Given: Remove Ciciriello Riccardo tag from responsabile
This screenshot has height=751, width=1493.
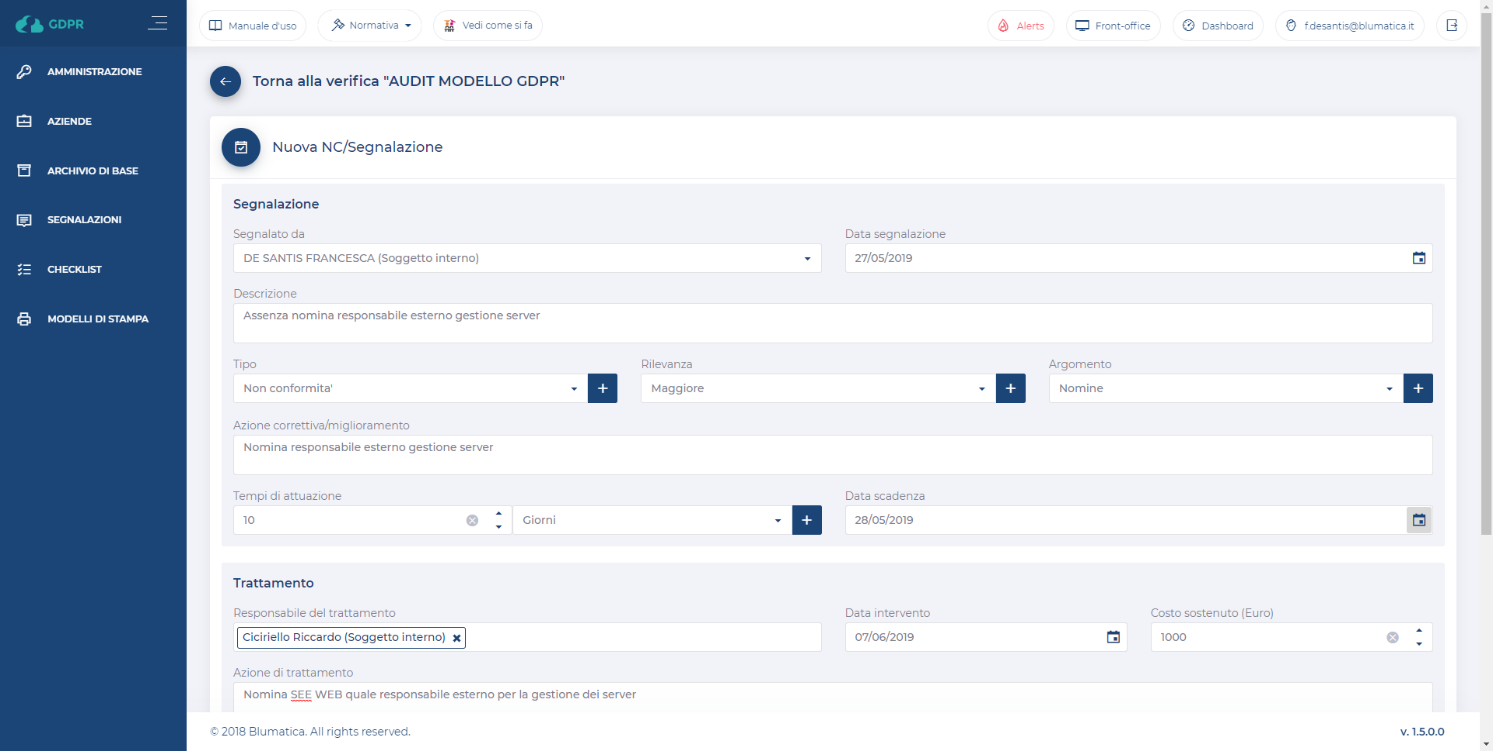Looking at the screenshot, I should coord(456,638).
